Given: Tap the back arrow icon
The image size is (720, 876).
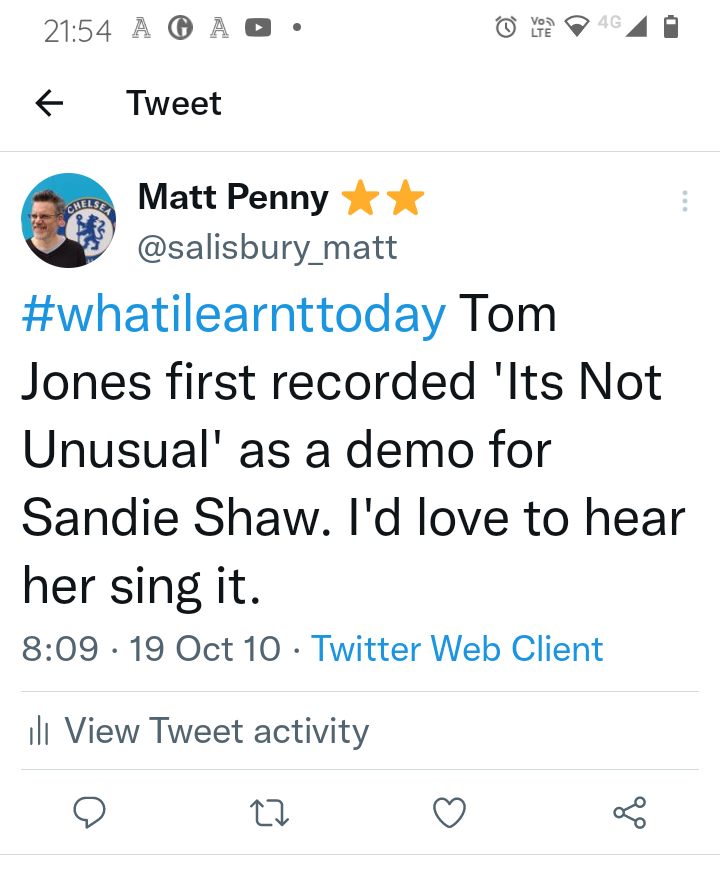Looking at the screenshot, I should (x=49, y=103).
